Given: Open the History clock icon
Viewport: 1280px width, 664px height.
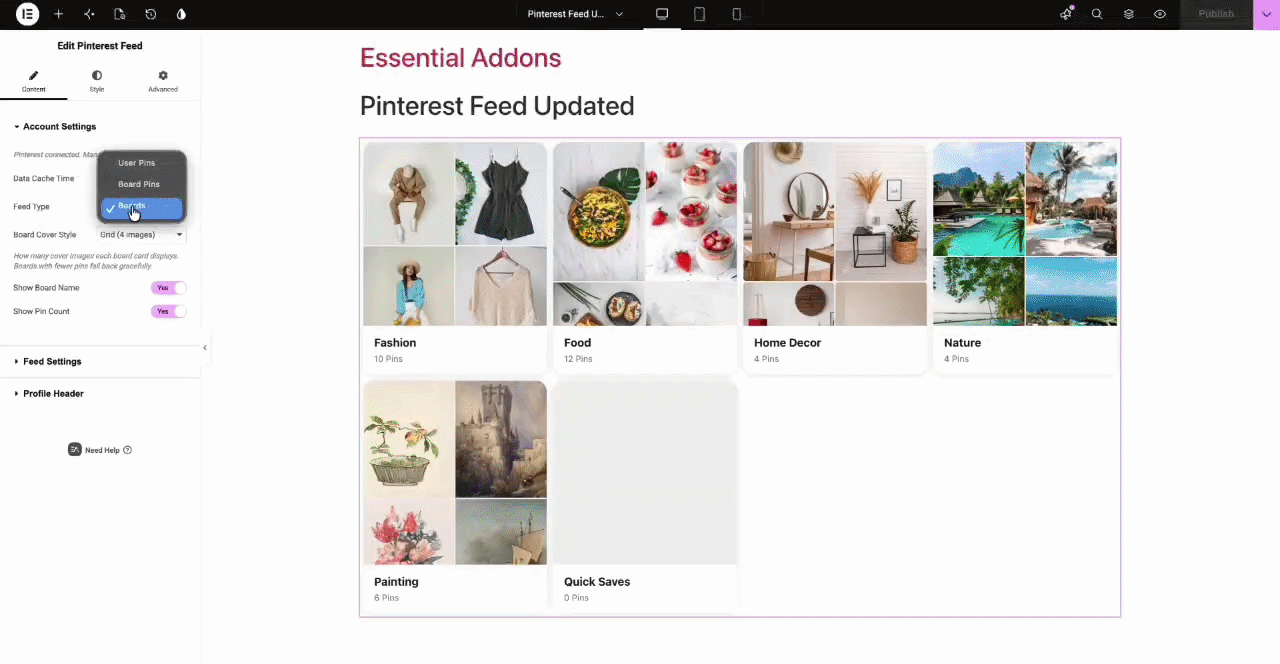Looking at the screenshot, I should pyautogui.click(x=150, y=14).
